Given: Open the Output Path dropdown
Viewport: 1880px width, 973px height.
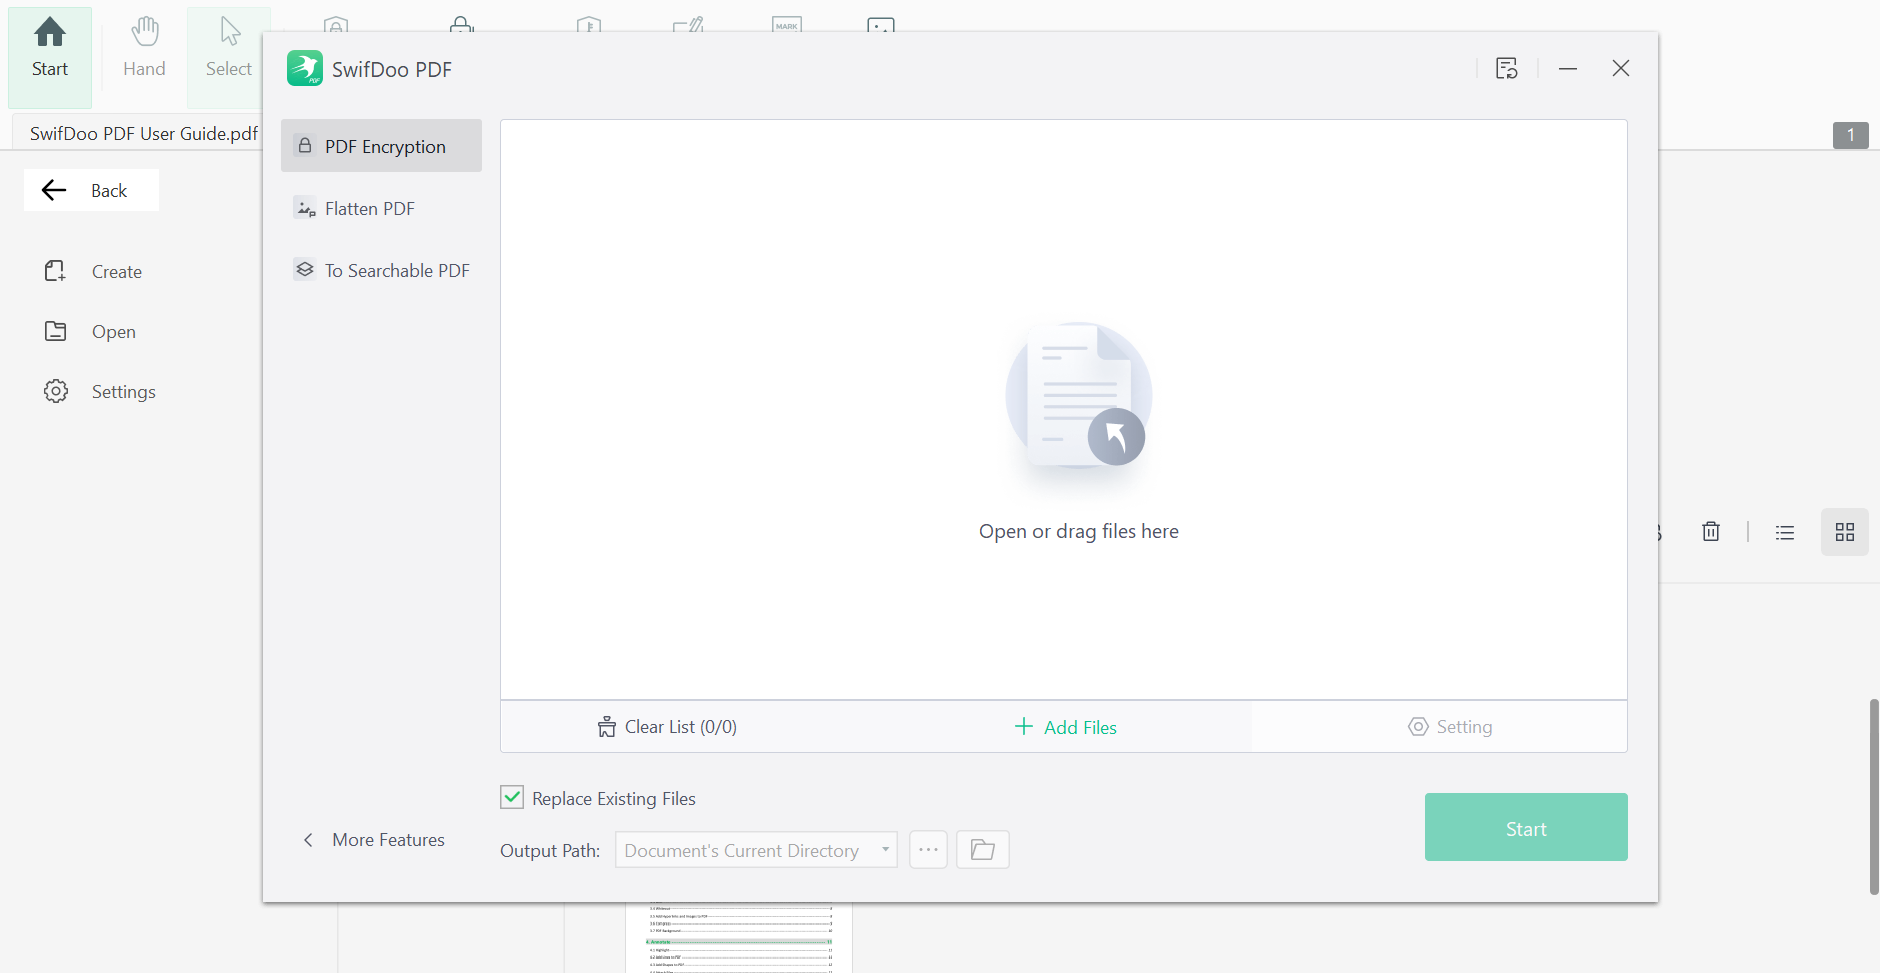Looking at the screenshot, I should [883, 849].
